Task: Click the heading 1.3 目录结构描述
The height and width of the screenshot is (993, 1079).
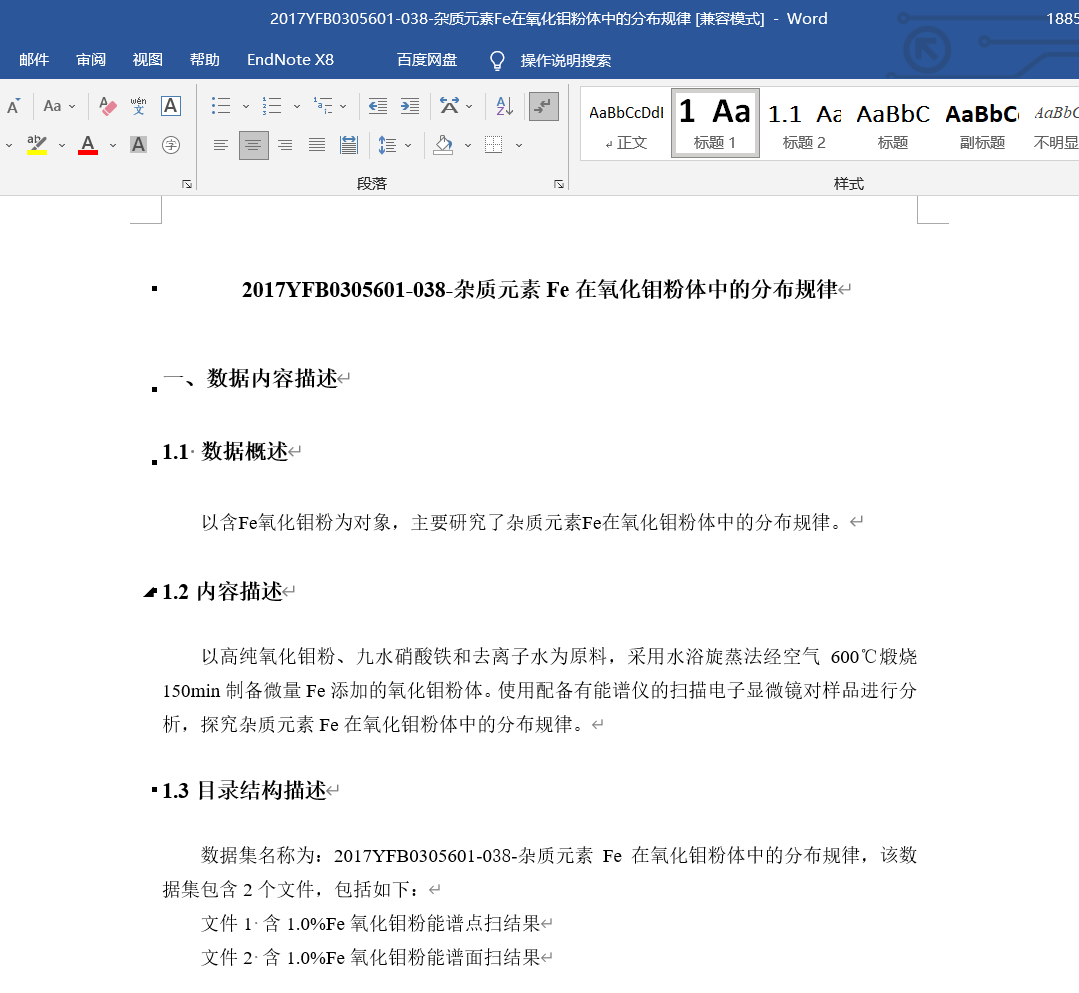Action: 244,791
